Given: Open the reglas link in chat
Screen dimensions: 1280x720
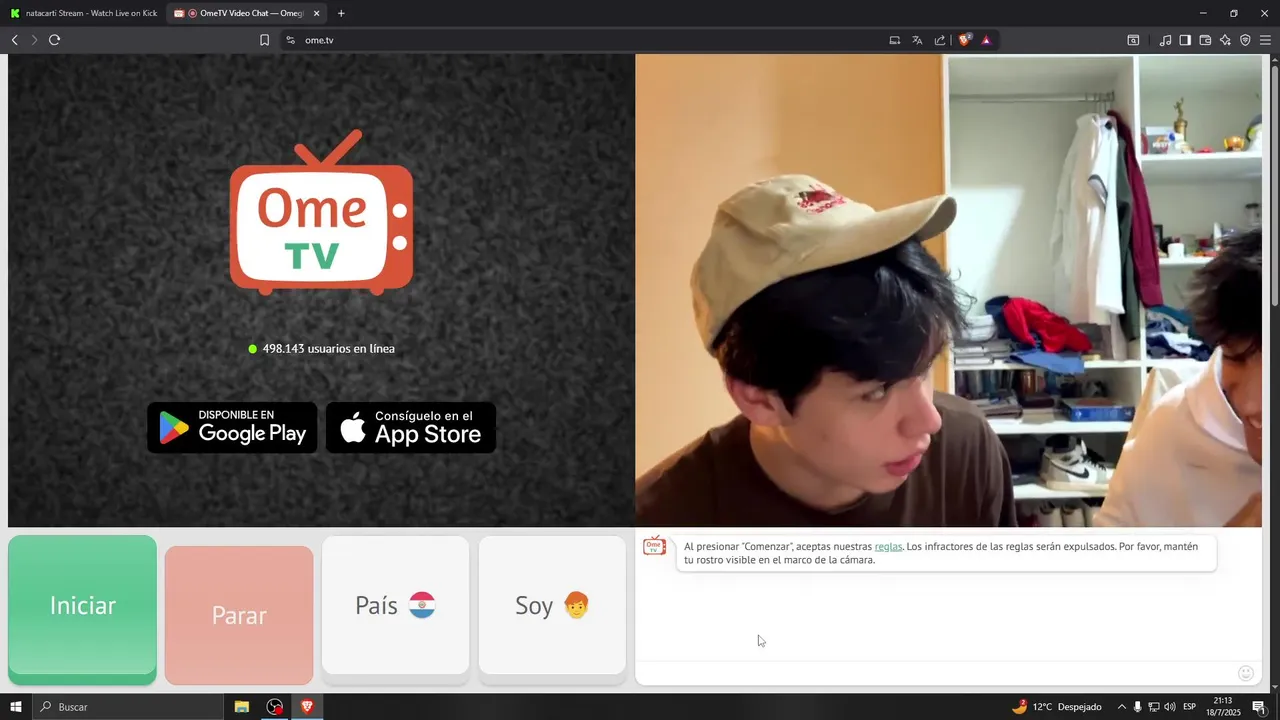Looking at the screenshot, I should click(x=888, y=547).
